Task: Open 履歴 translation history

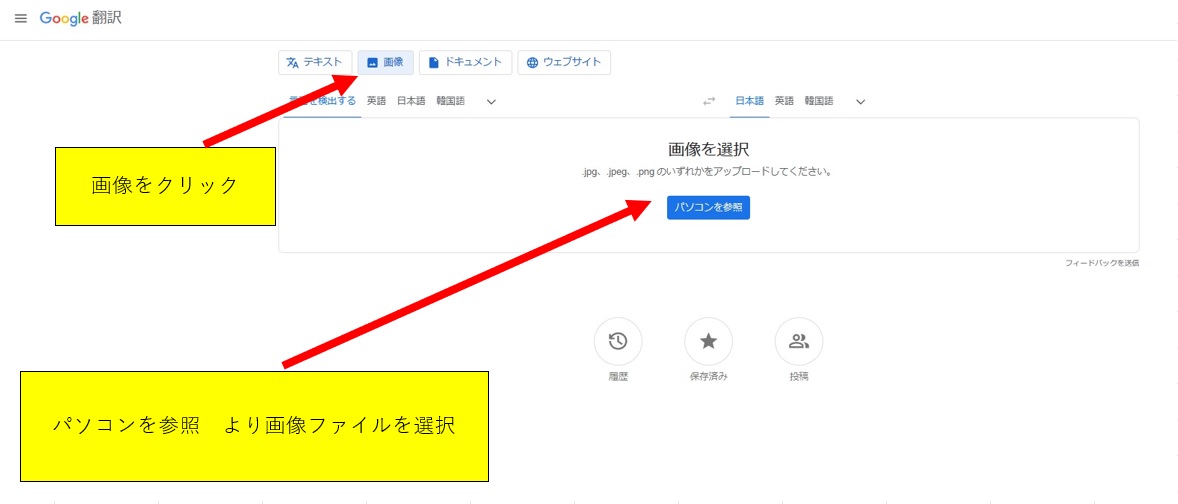Action: coord(618,342)
